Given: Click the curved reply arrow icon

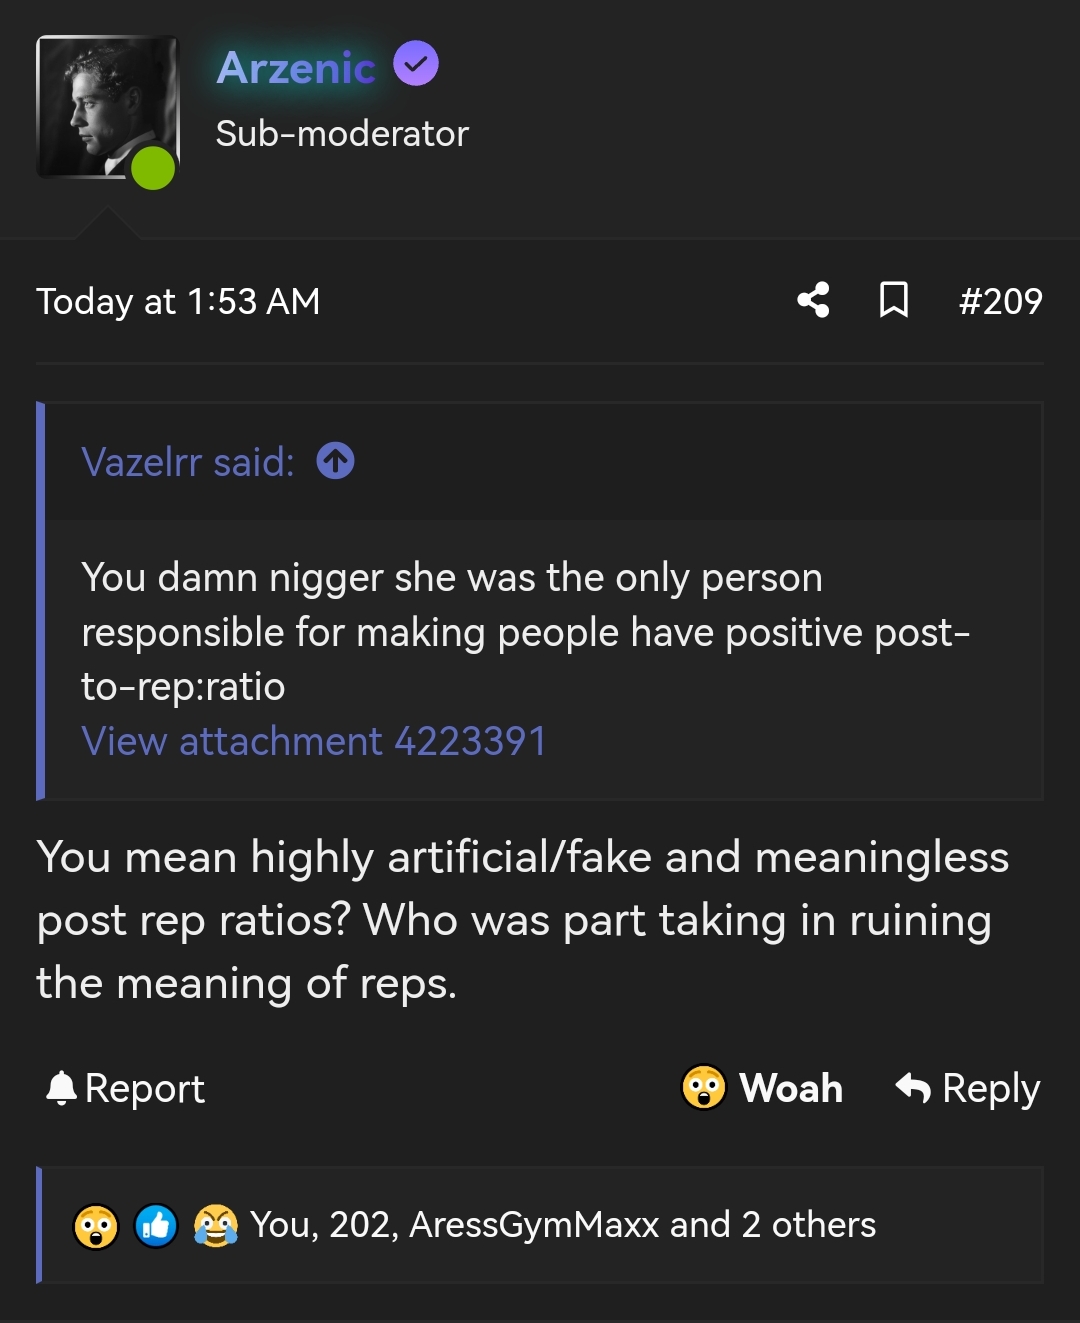Looking at the screenshot, I should [913, 1087].
